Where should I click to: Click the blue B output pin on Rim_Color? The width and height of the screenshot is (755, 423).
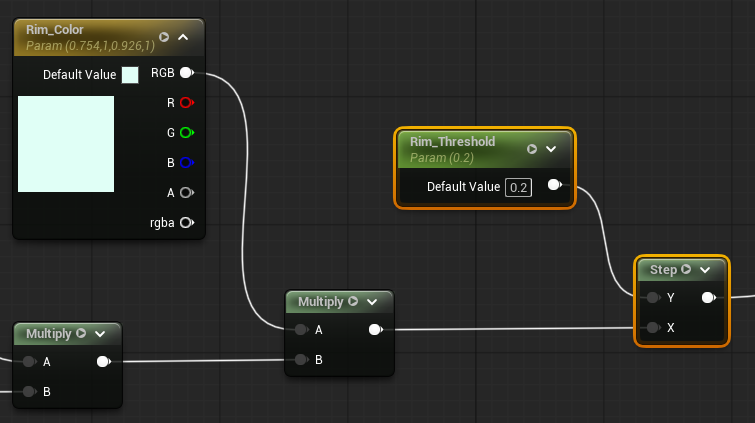point(186,162)
